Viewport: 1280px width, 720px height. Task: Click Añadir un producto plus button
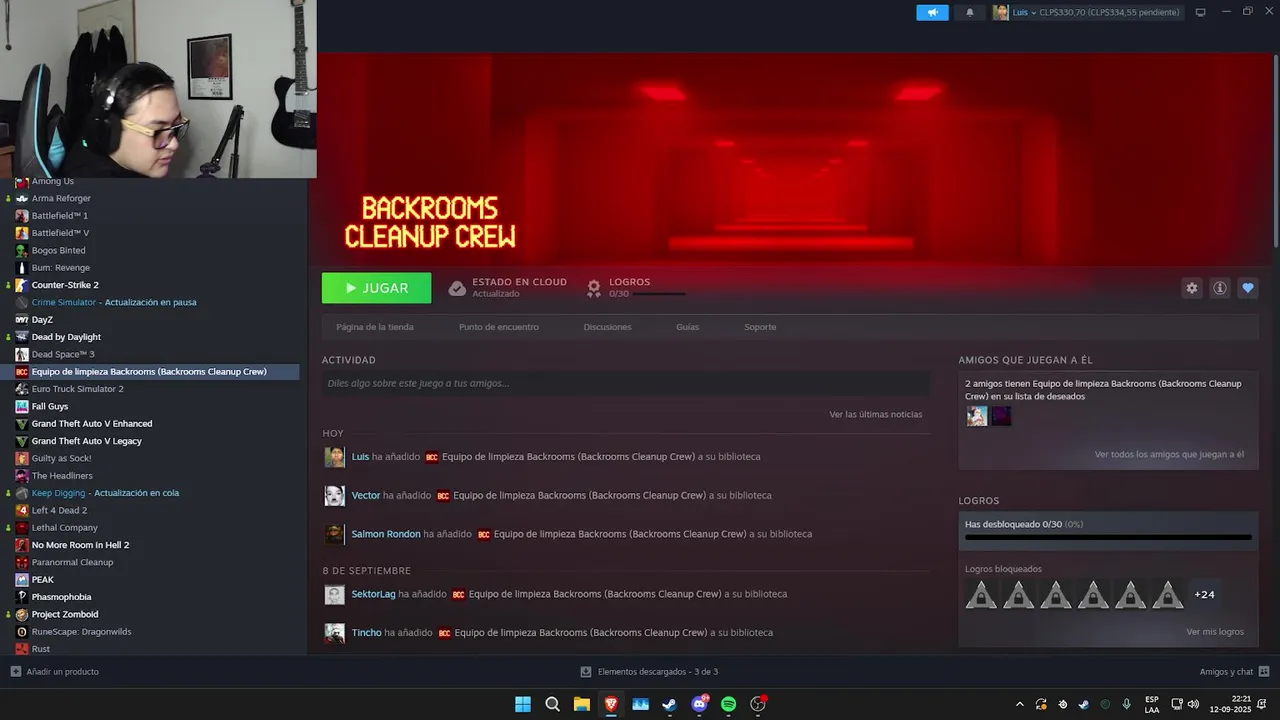pyautogui.click(x=15, y=672)
